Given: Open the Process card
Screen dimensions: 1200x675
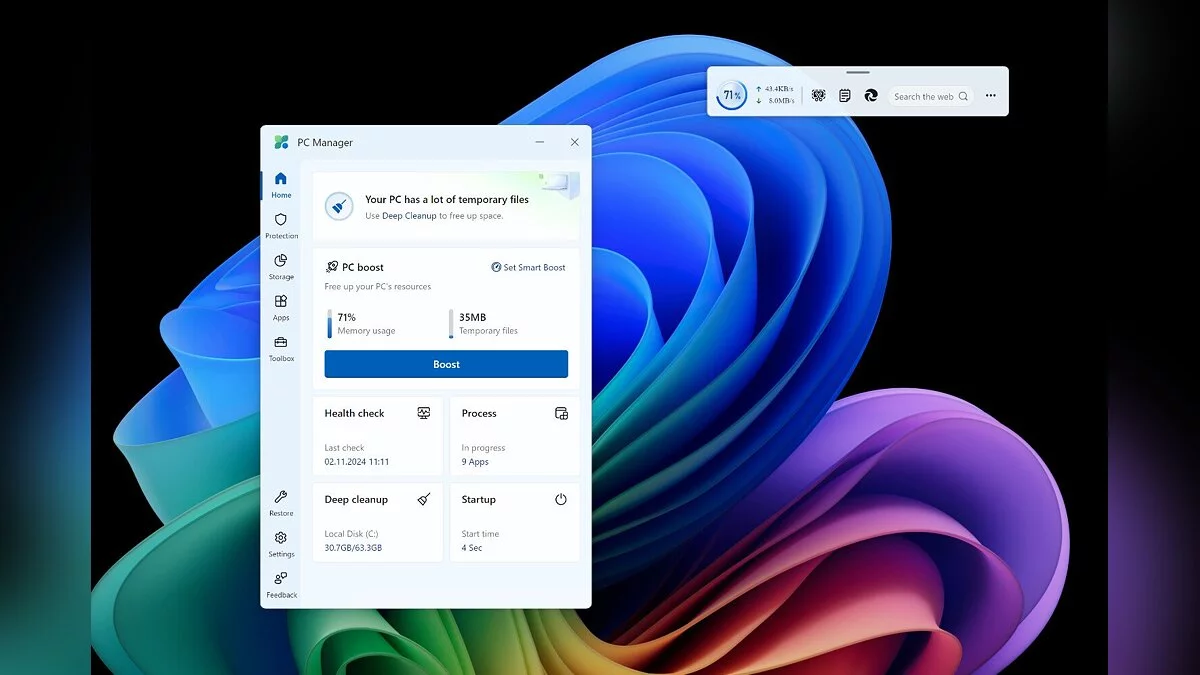Looking at the screenshot, I should click(x=515, y=436).
